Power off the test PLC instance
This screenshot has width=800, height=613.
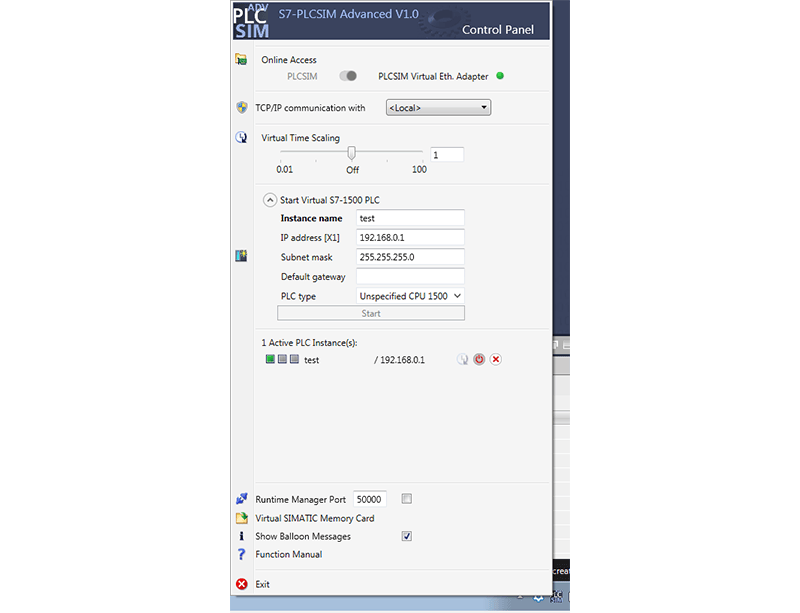coord(479,359)
